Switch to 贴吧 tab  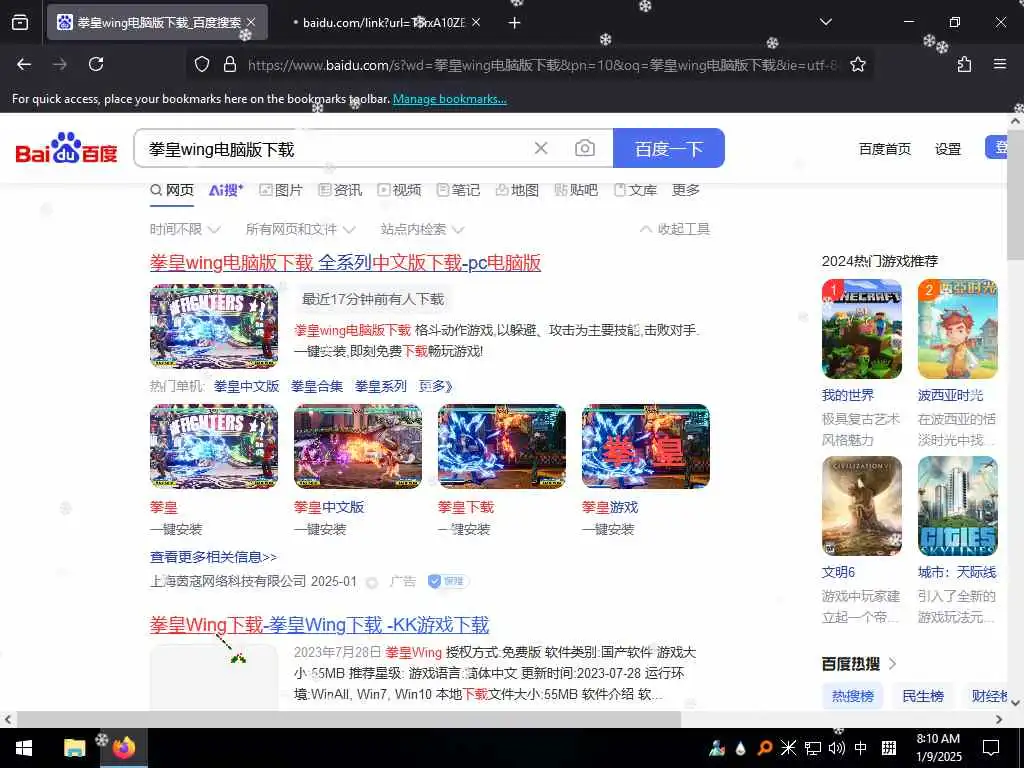(x=576, y=190)
